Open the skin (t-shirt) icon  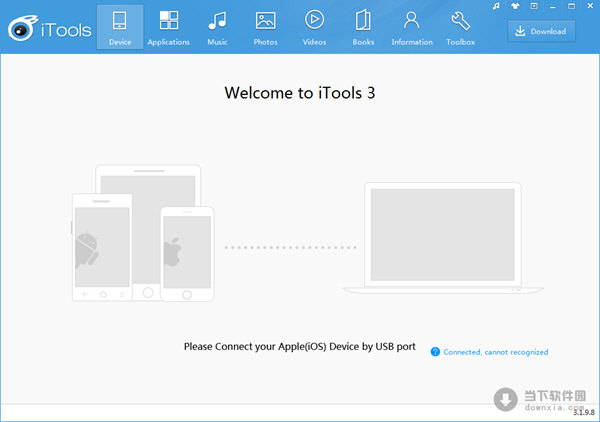pos(515,6)
